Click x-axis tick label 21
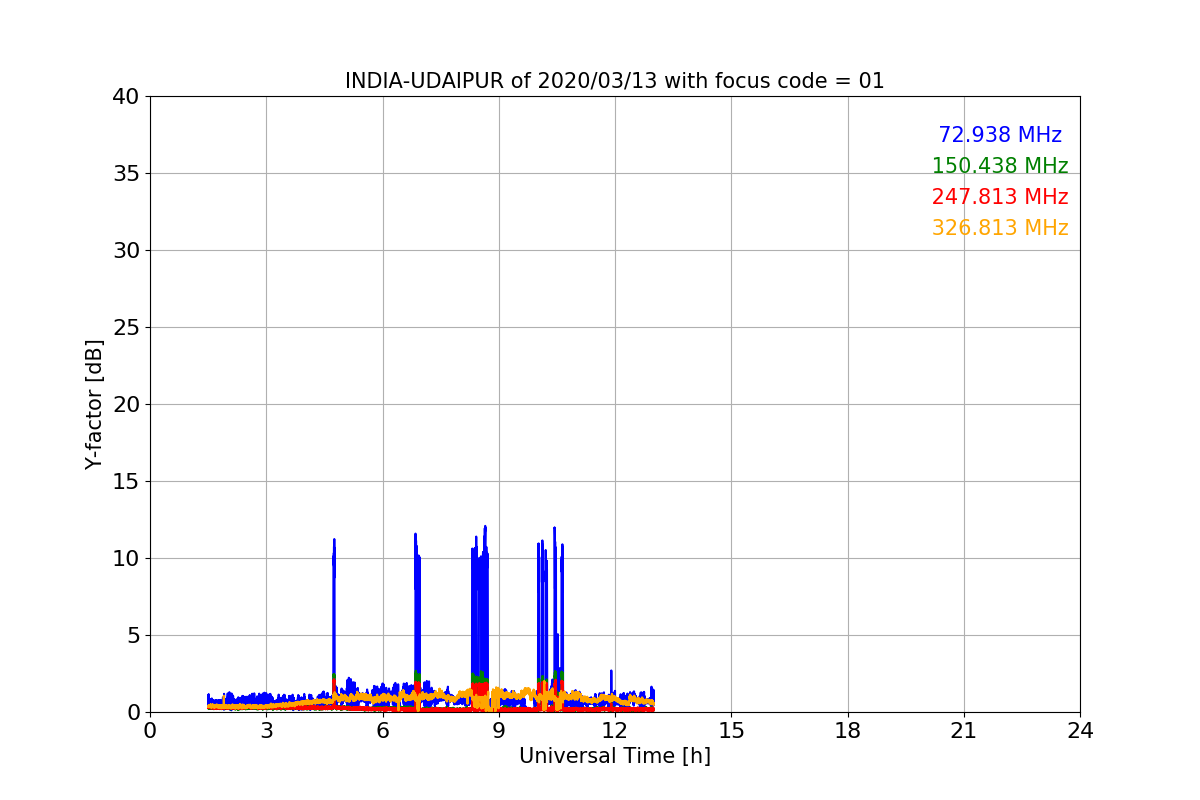 point(964,731)
